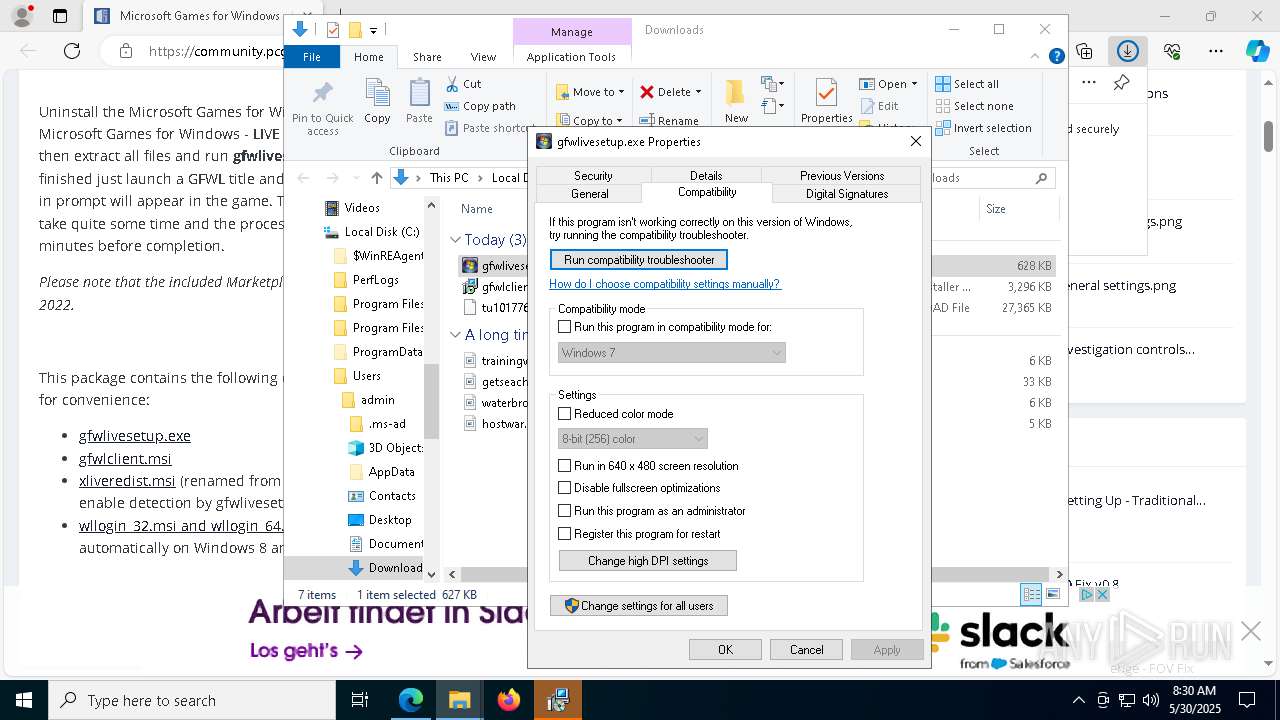Click Change settings for all users
The width and height of the screenshot is (1280, 720).
point(639,606)
